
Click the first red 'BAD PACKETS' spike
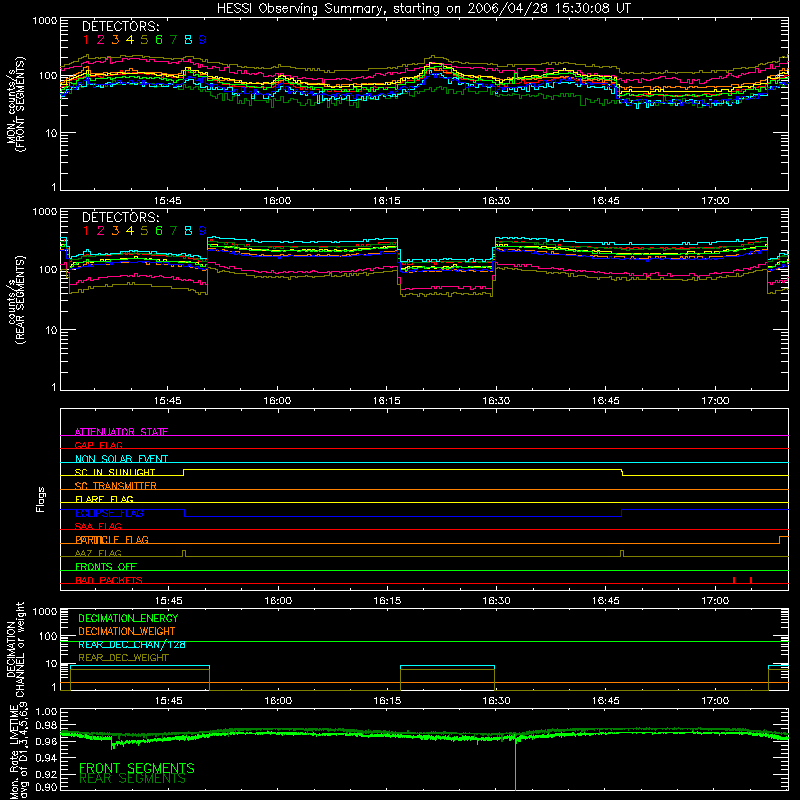(734, 580)
